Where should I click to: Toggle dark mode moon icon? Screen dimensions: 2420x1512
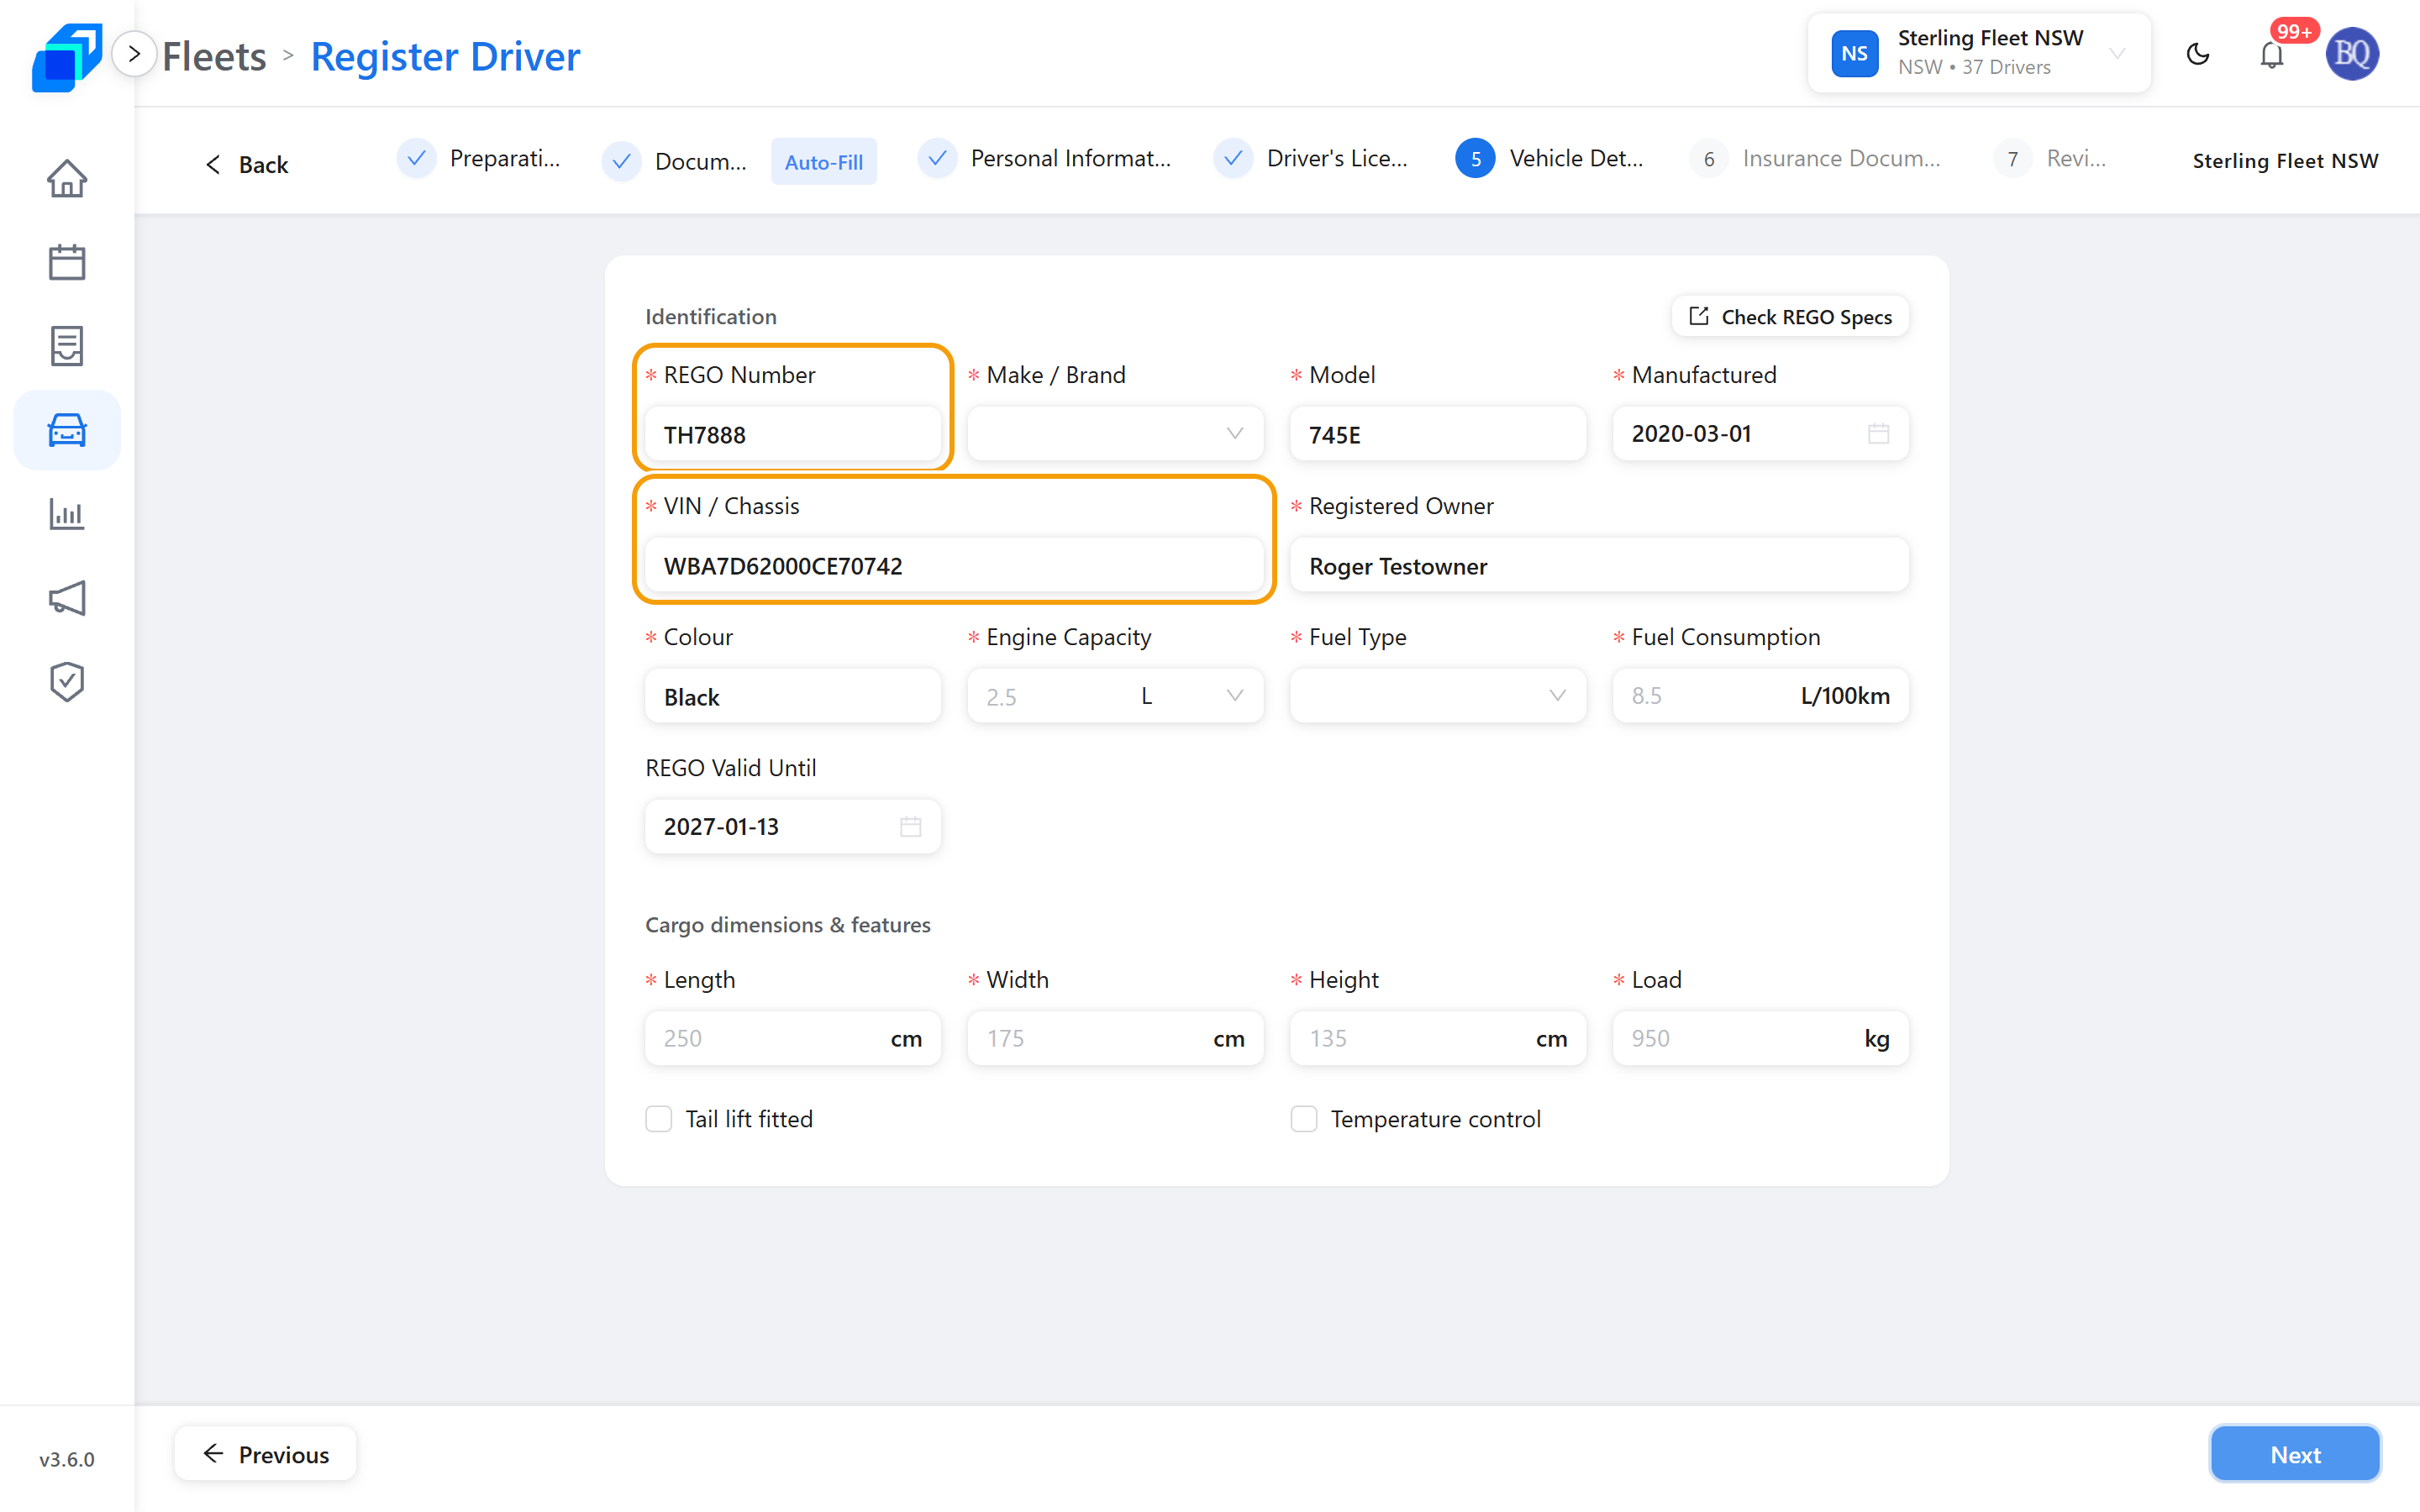(x=2198, y=54)
